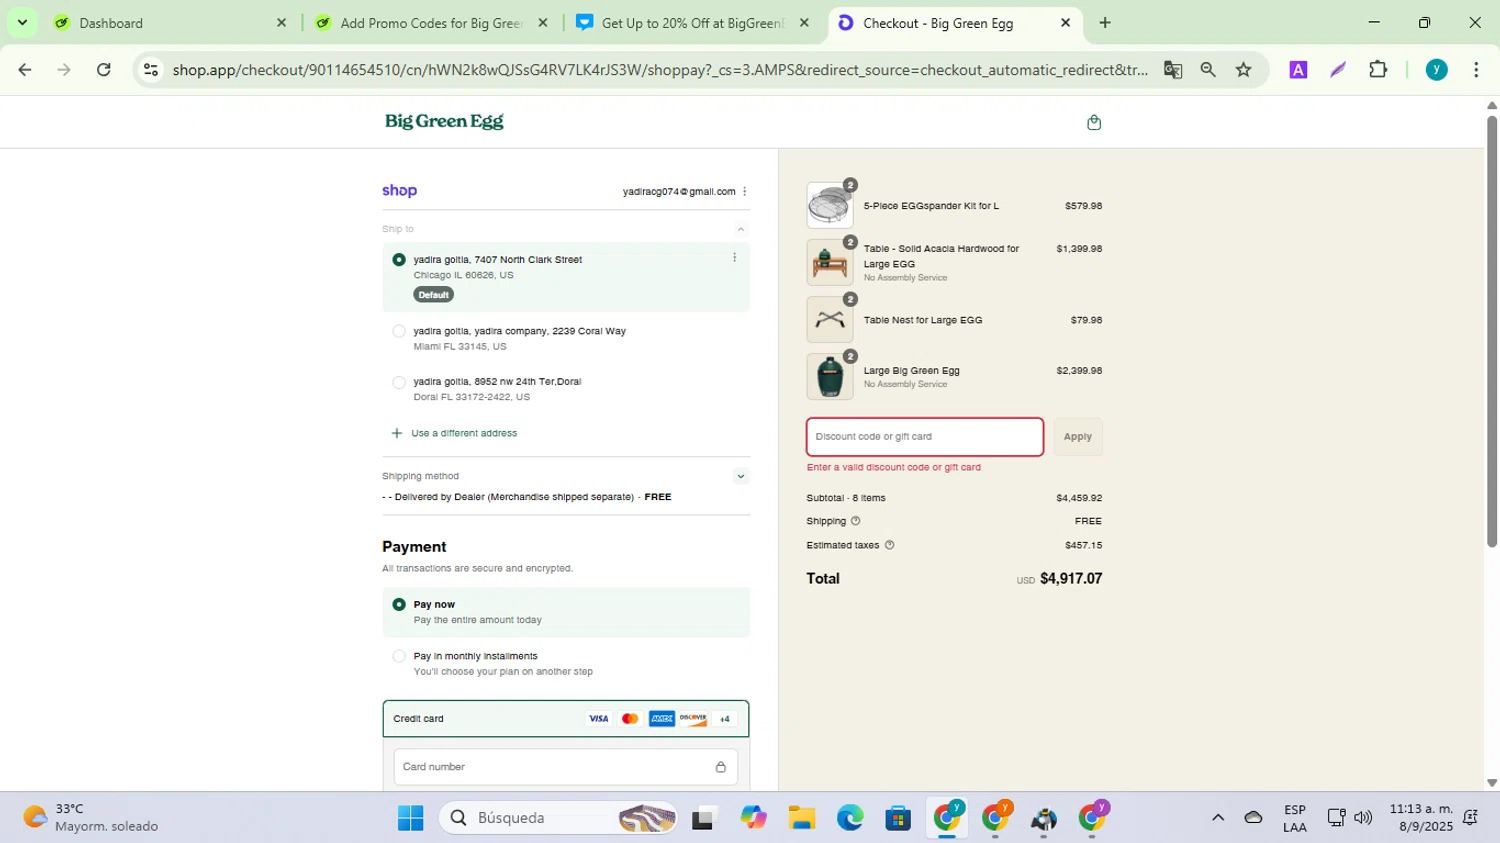Viewport: 1500px width, 843px height.
Task: Open the shopping bag cart icon
Action: click(x=1093, y=122)
